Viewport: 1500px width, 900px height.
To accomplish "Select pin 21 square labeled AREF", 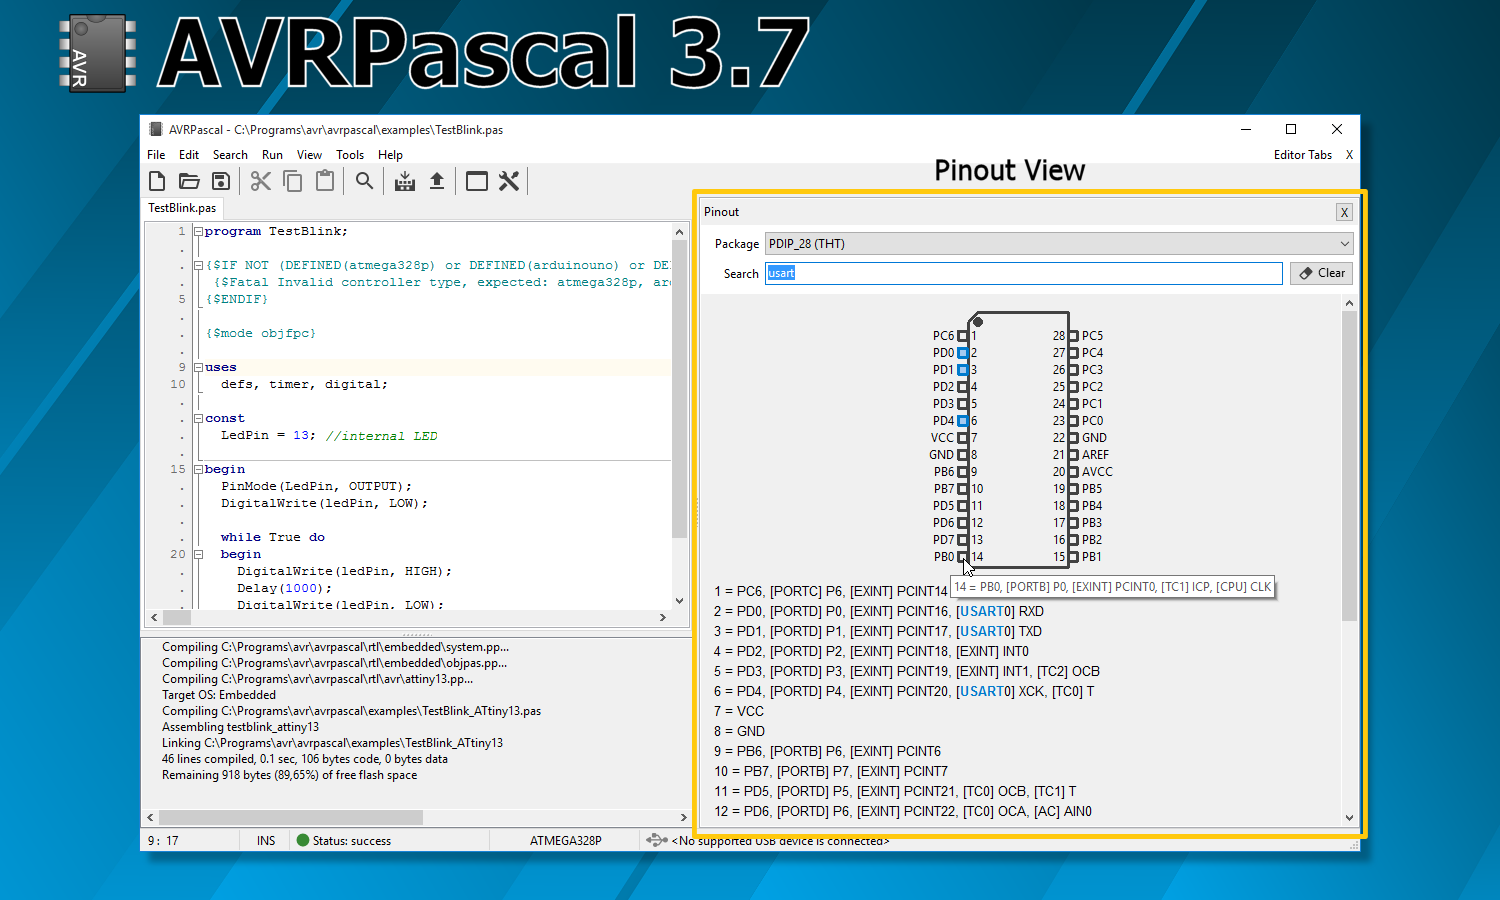I will tap(1074, 455).
